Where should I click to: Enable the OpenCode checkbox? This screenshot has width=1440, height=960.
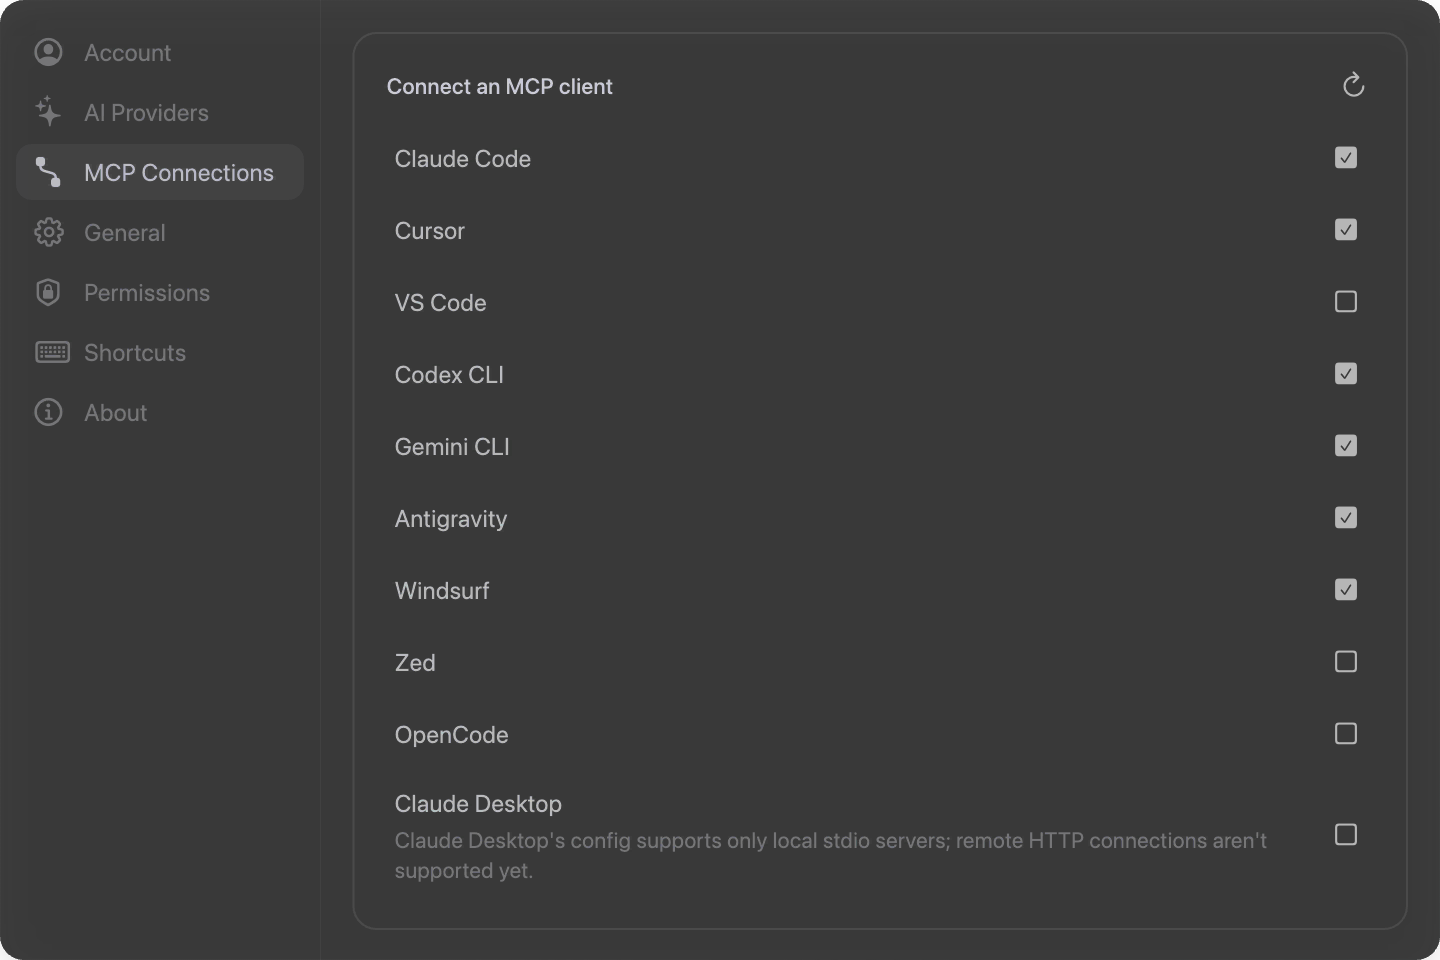tap(1346, 734)
